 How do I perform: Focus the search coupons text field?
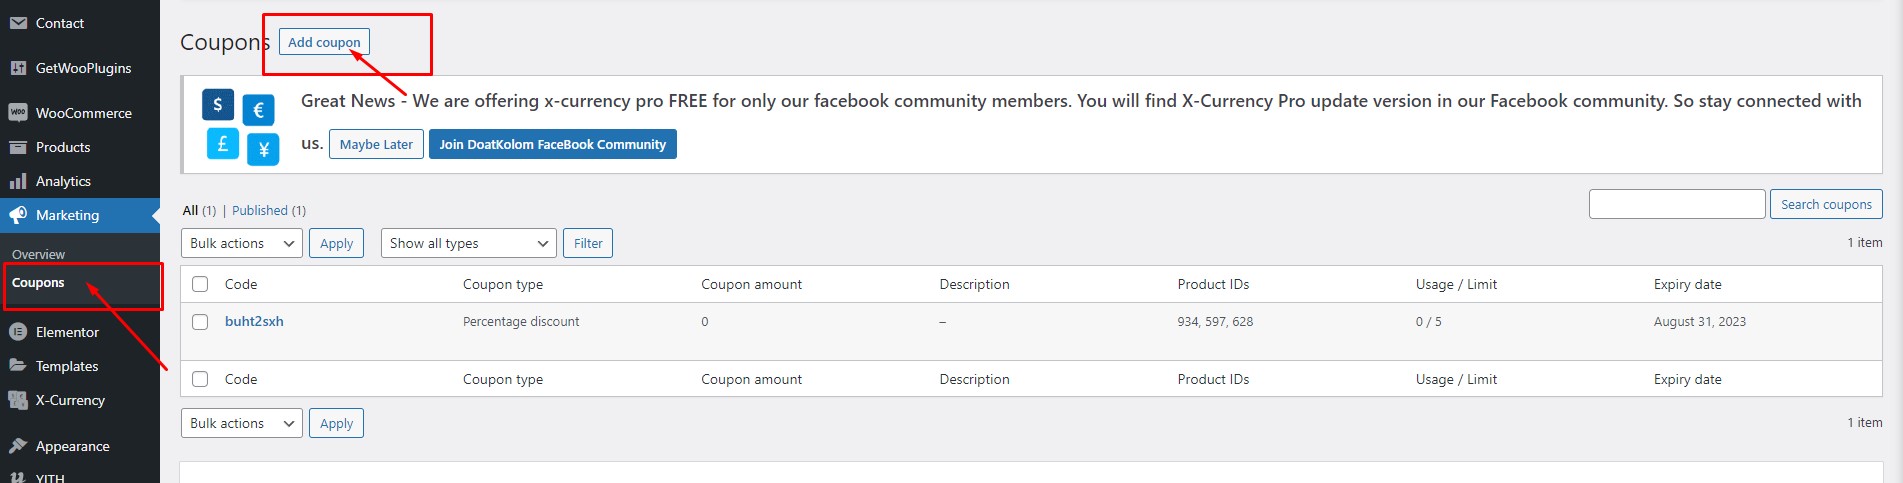[x=1677, y=204]
